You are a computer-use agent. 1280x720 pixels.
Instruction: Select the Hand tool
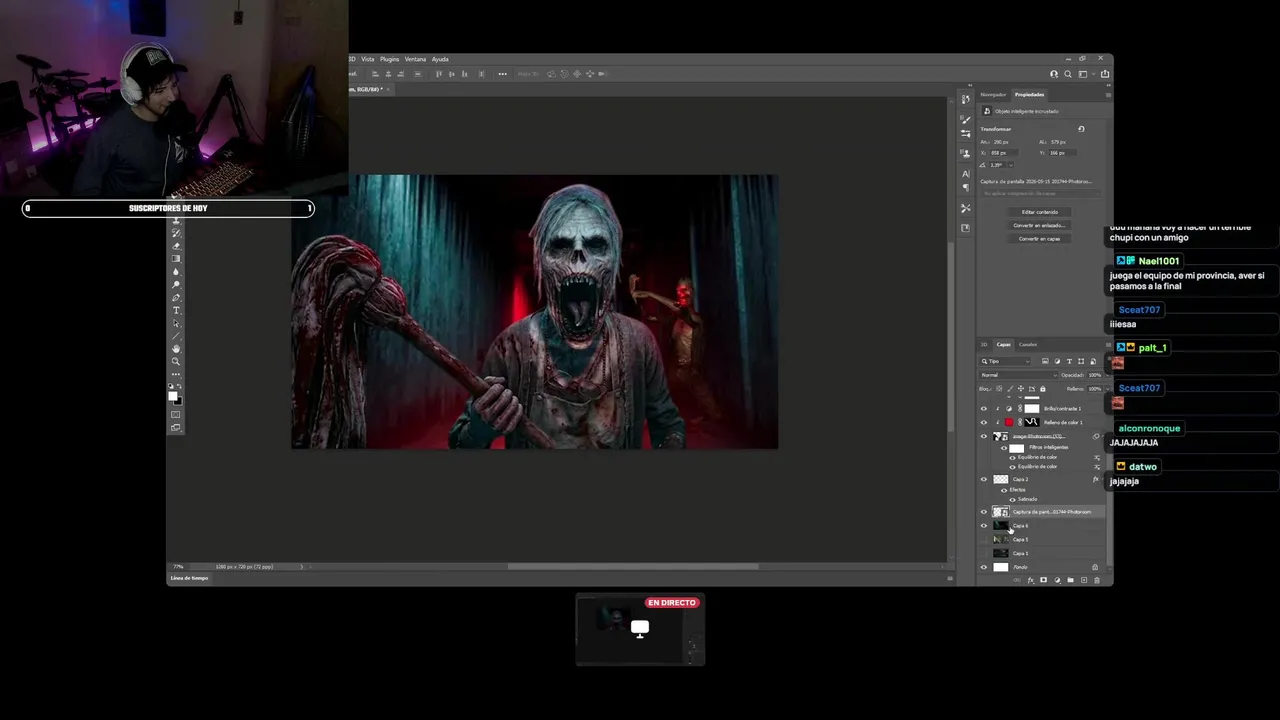point(176,348)
